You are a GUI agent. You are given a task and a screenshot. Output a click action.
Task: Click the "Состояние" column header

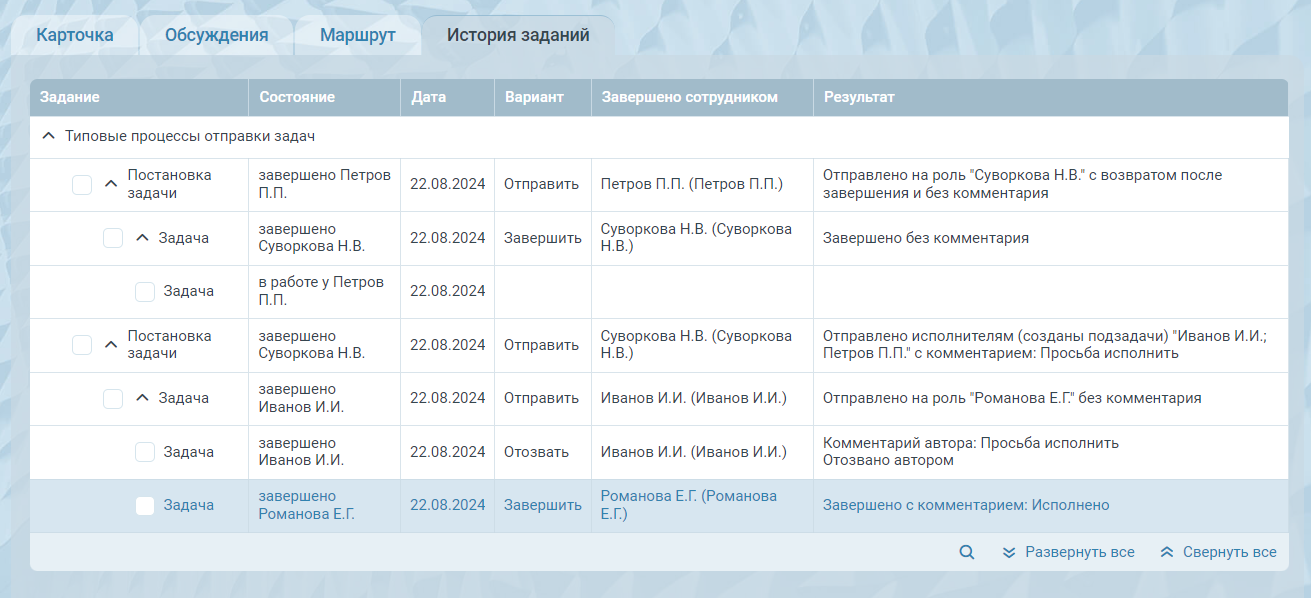point(297,97)
